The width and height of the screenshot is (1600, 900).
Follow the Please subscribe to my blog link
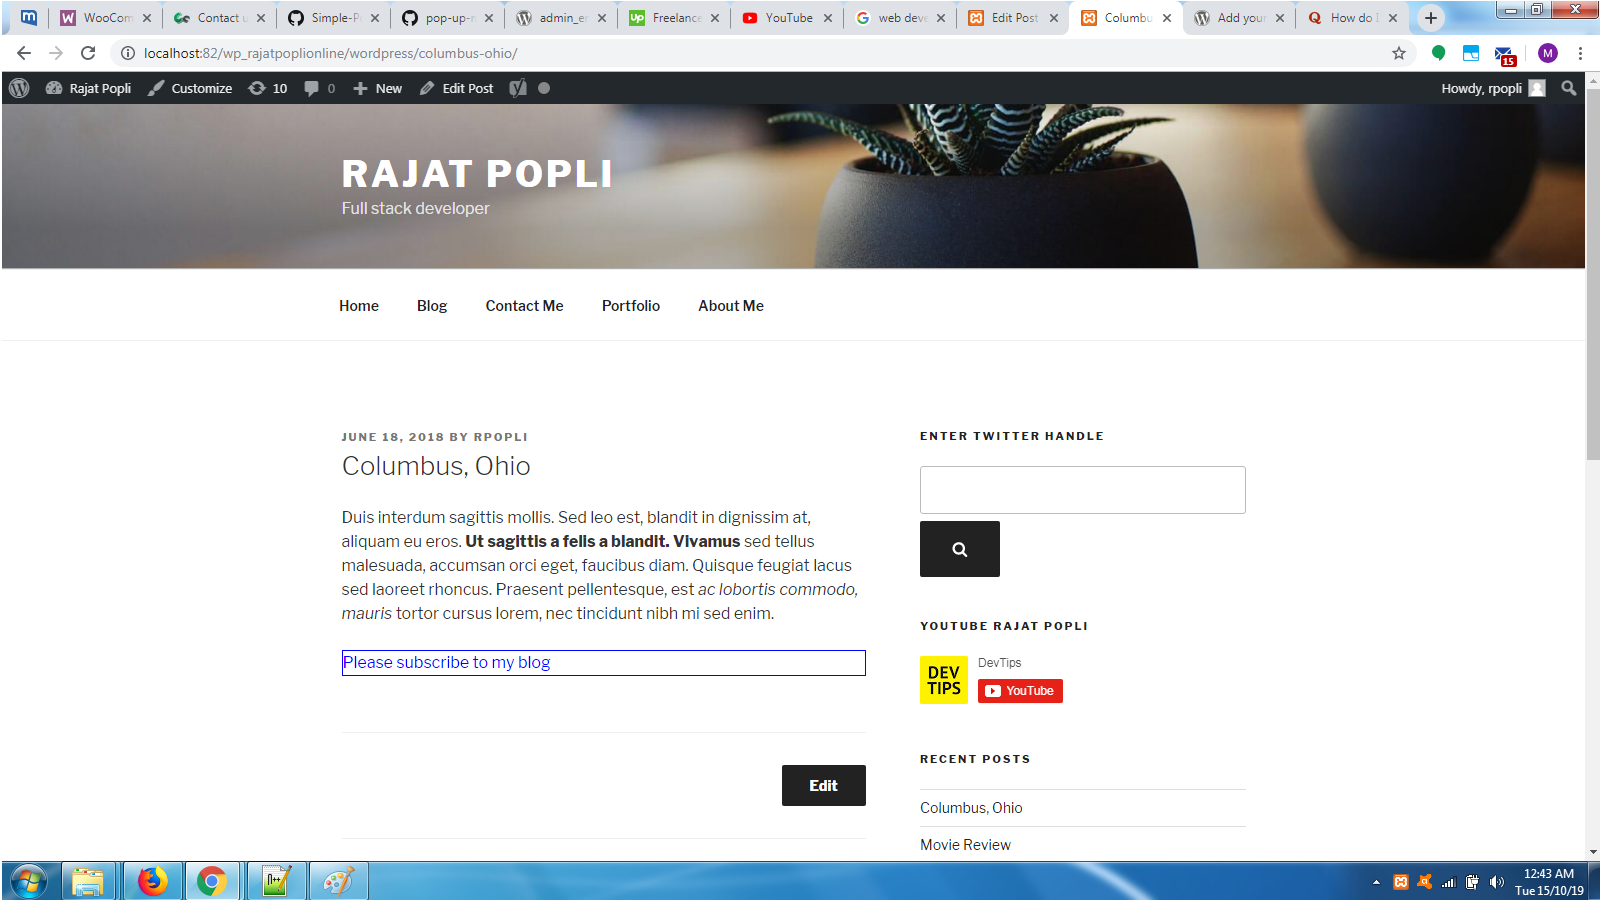click(x=446, y=662)
